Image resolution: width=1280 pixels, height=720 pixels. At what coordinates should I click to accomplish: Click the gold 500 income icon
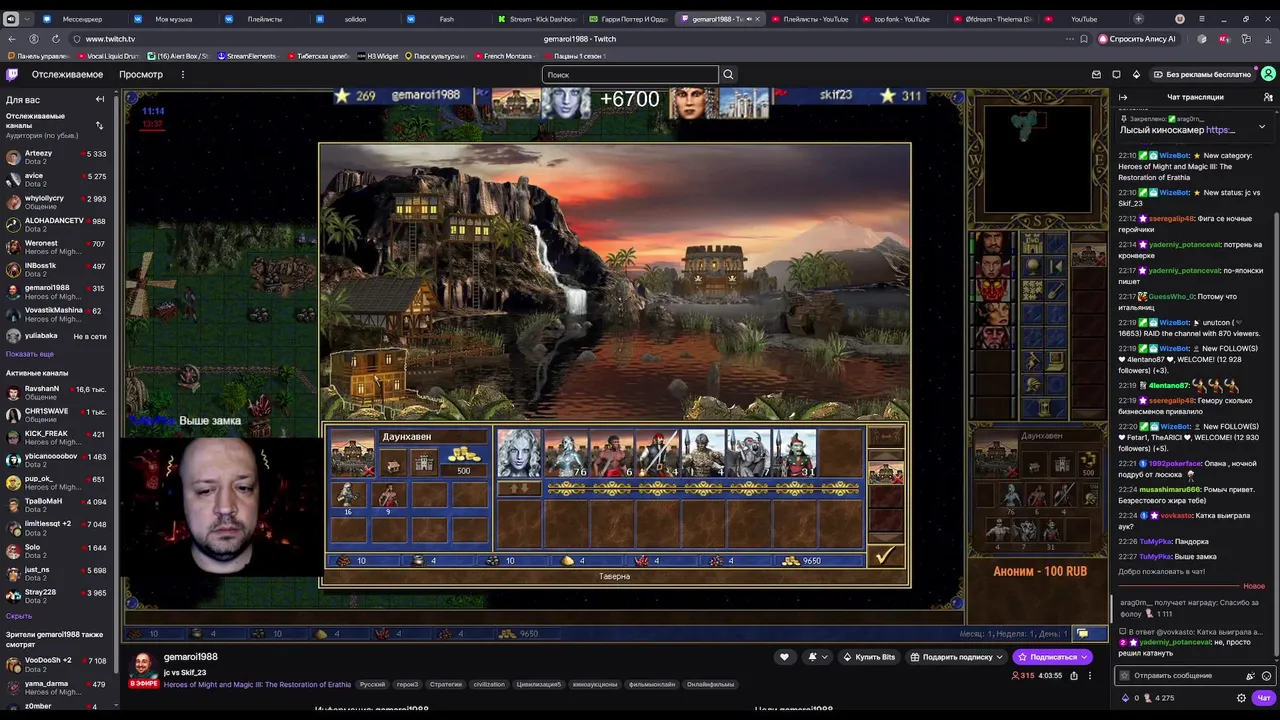[463, 461]
